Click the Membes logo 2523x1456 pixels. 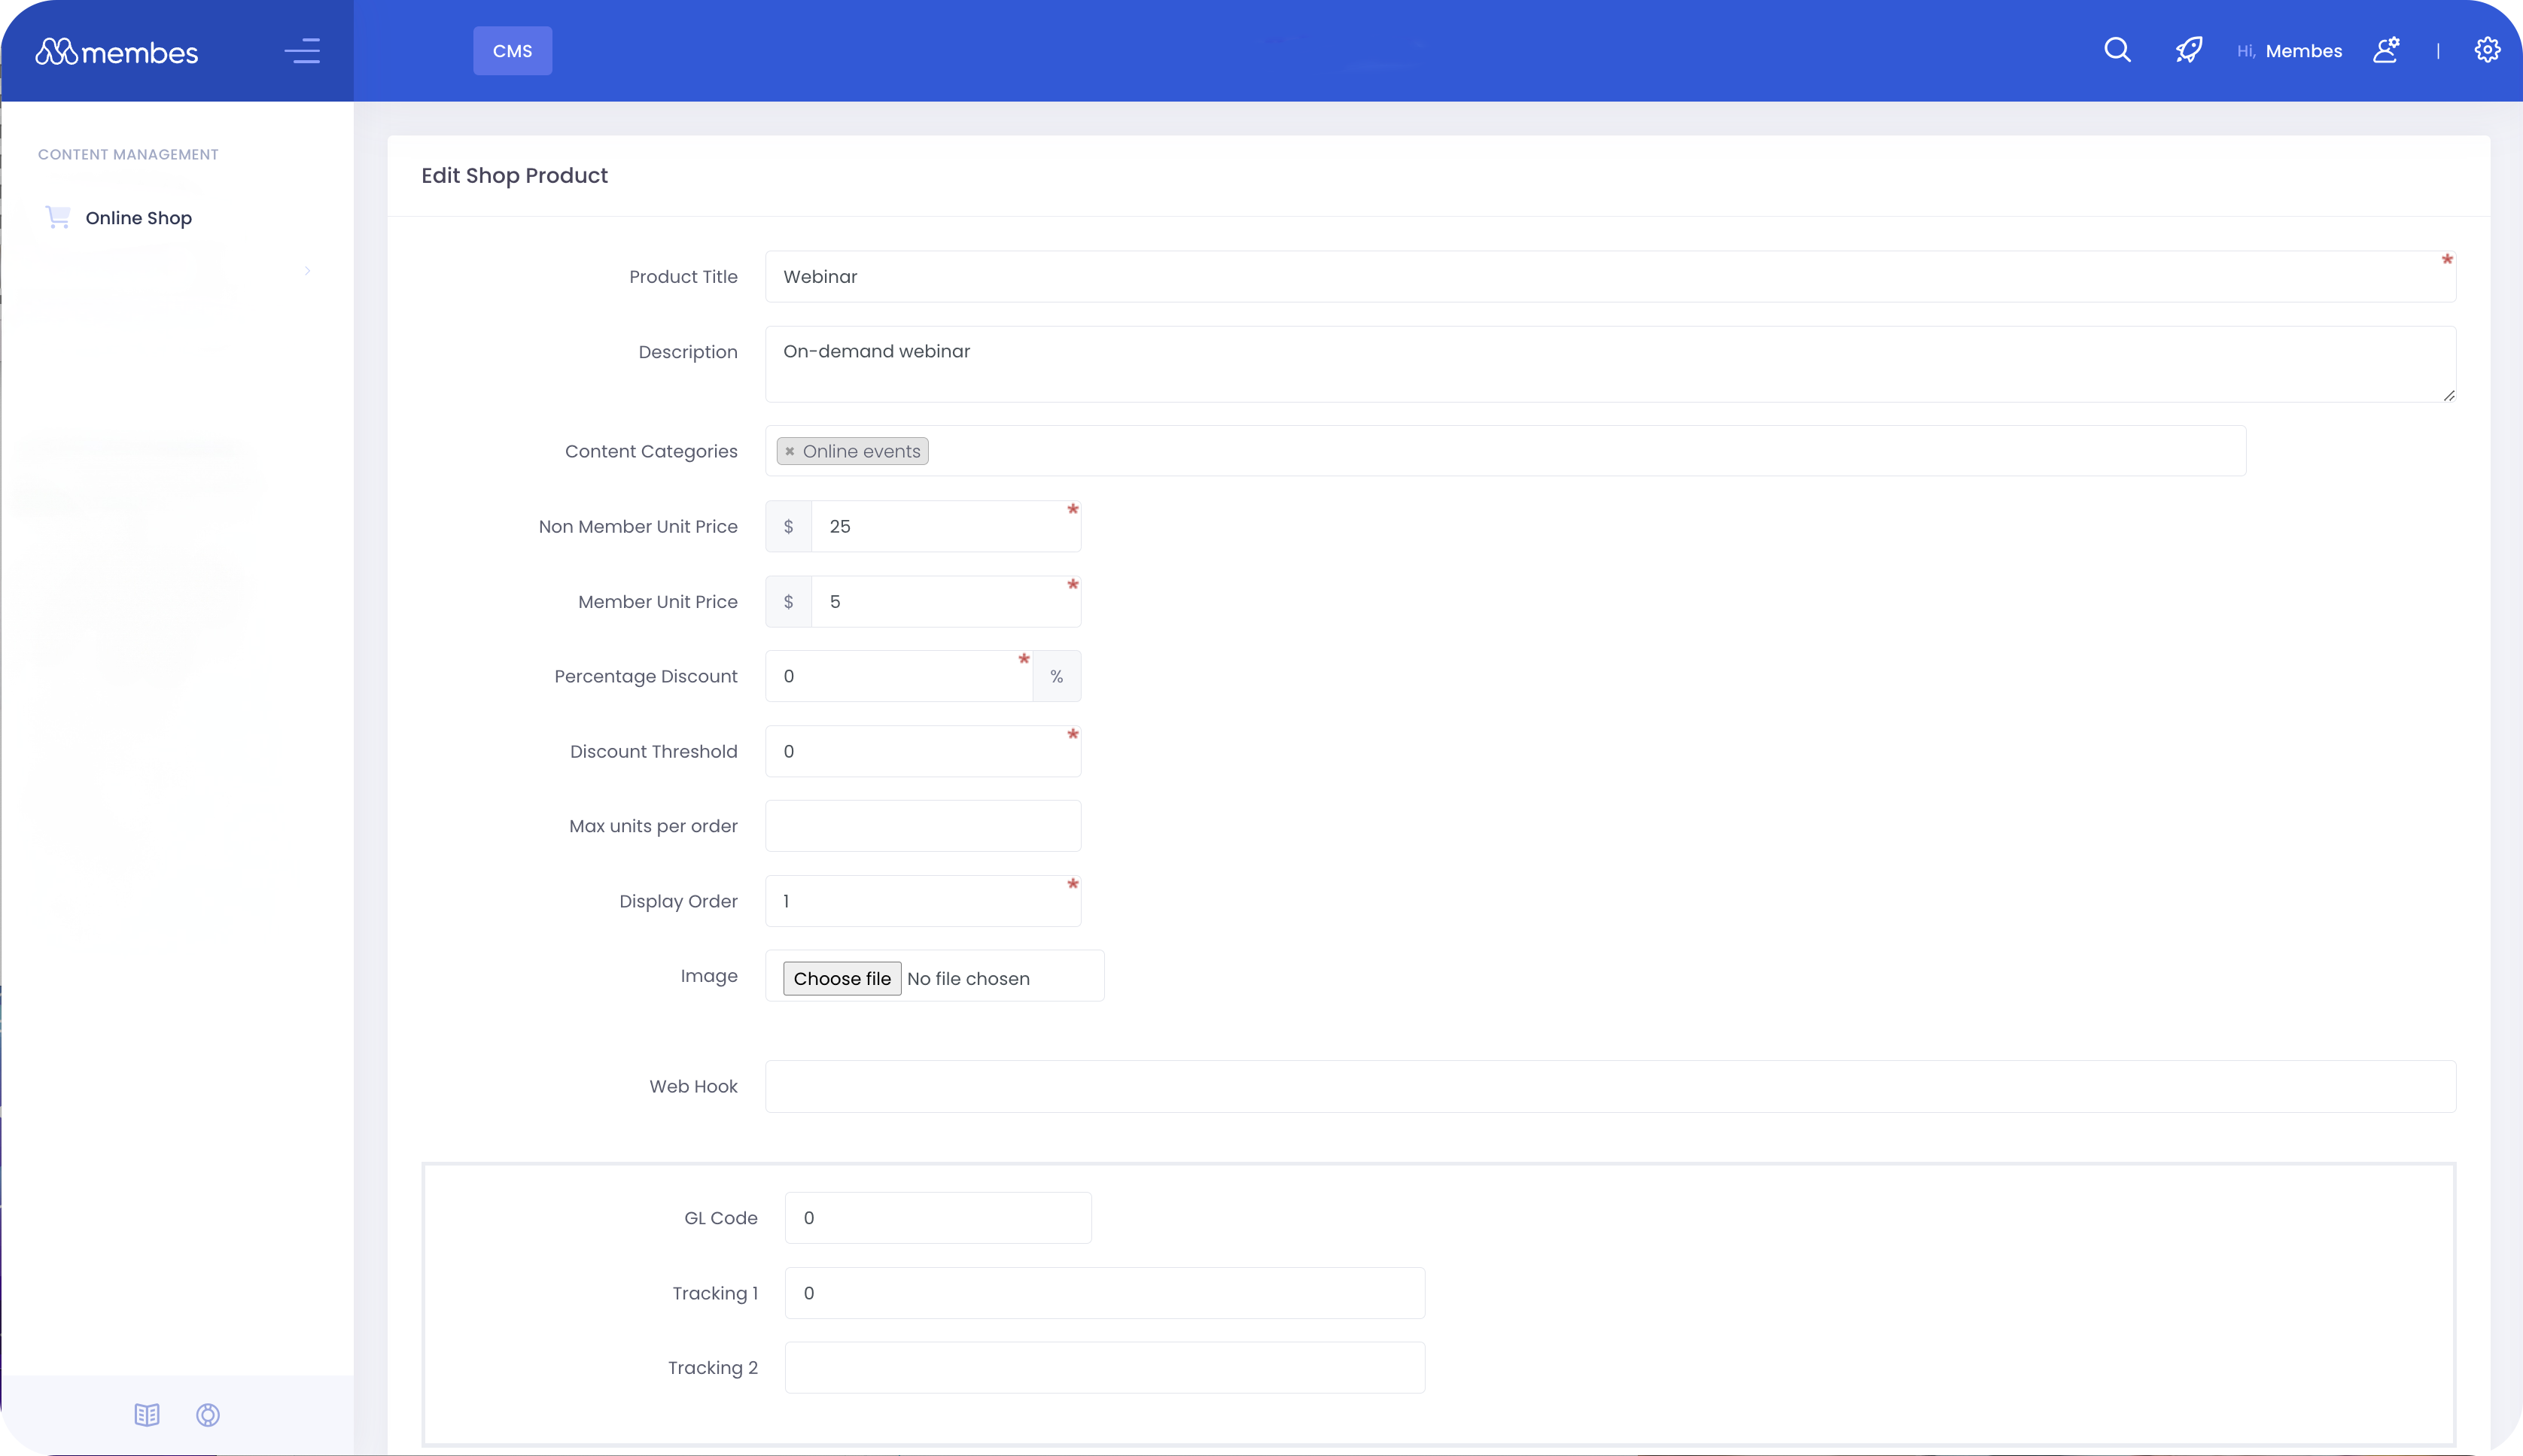(x=115, y=50)
